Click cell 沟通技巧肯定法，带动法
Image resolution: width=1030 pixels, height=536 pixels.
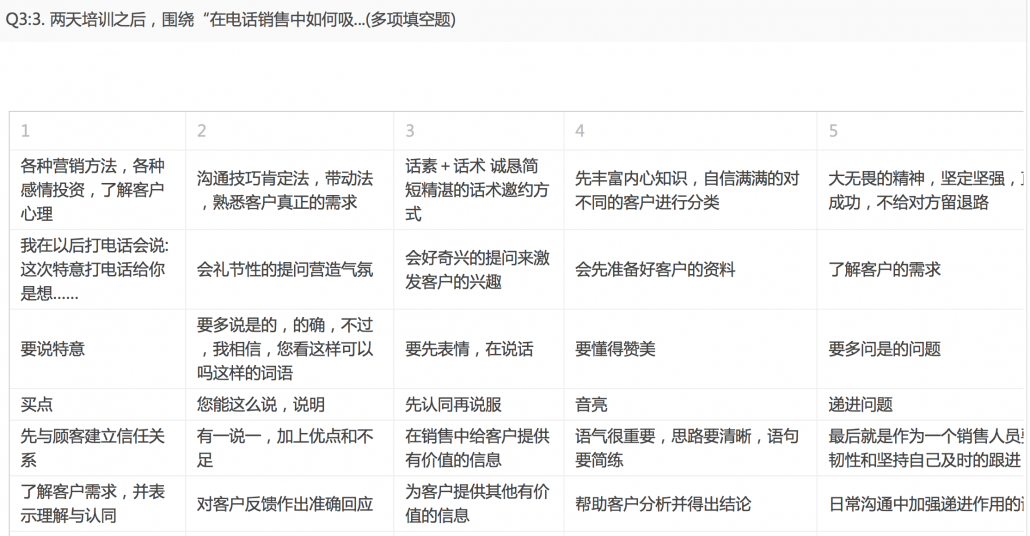pos(289,190)
